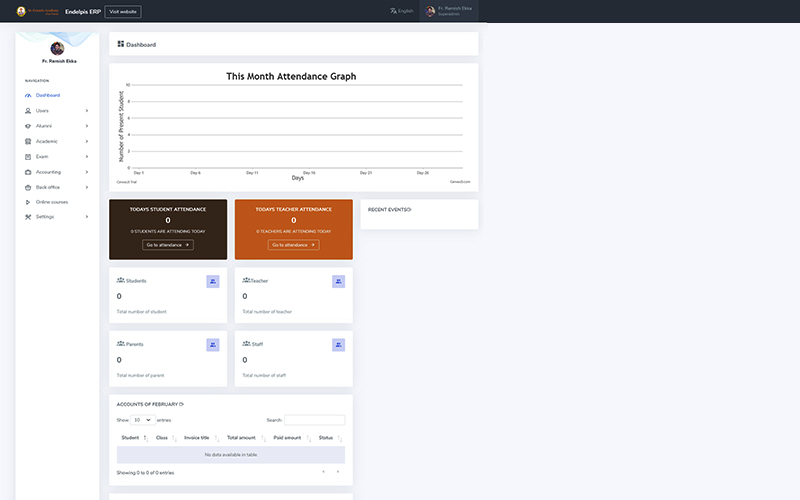
Task: Click the Back office icon
Action: [x=28, y=187]
